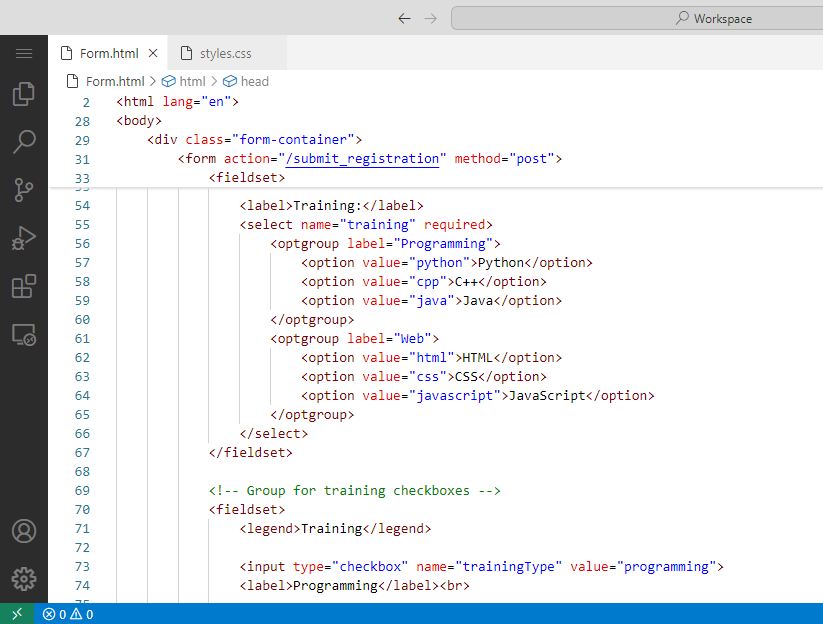The width and height of the screenshot is (823, 624).
Task: Click the Python option line
Action: point(447,262)
